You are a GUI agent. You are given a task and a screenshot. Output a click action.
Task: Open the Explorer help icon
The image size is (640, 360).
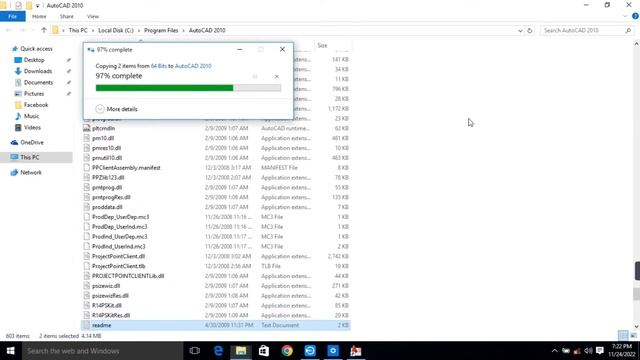[x=635, y=16]
